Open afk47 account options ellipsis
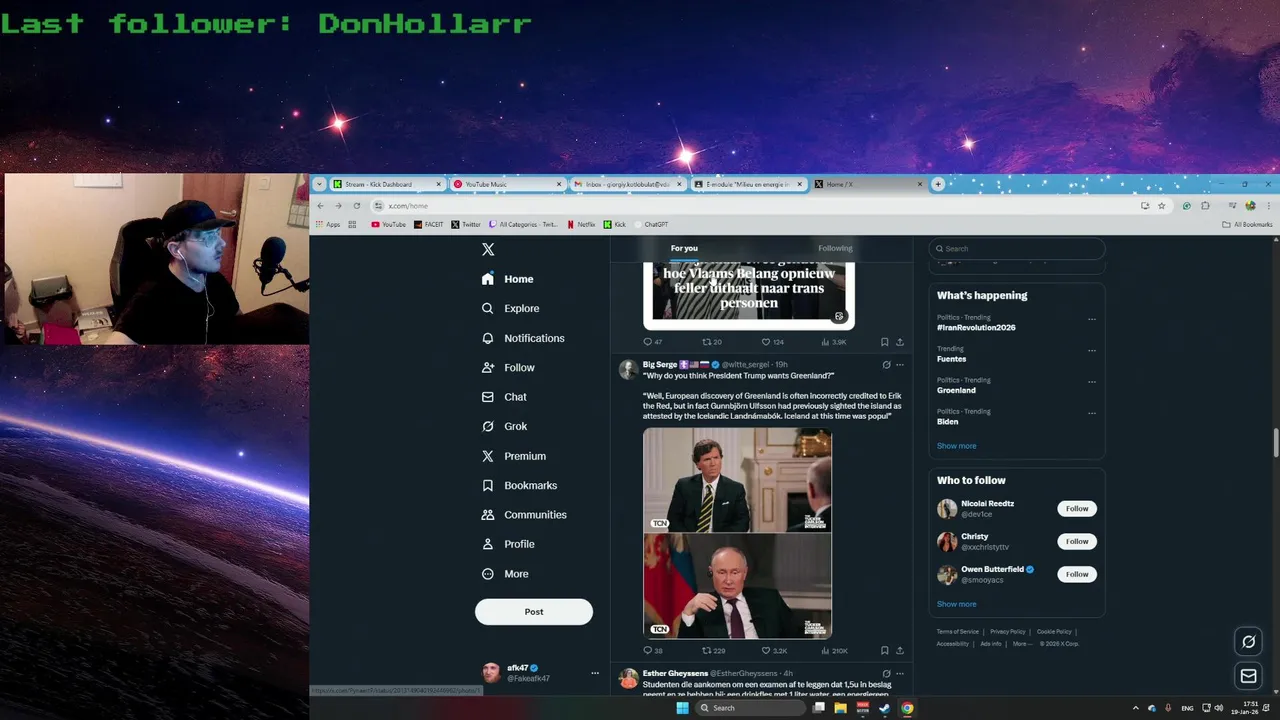The image size is (1280, 720). (x=594, y=673)
